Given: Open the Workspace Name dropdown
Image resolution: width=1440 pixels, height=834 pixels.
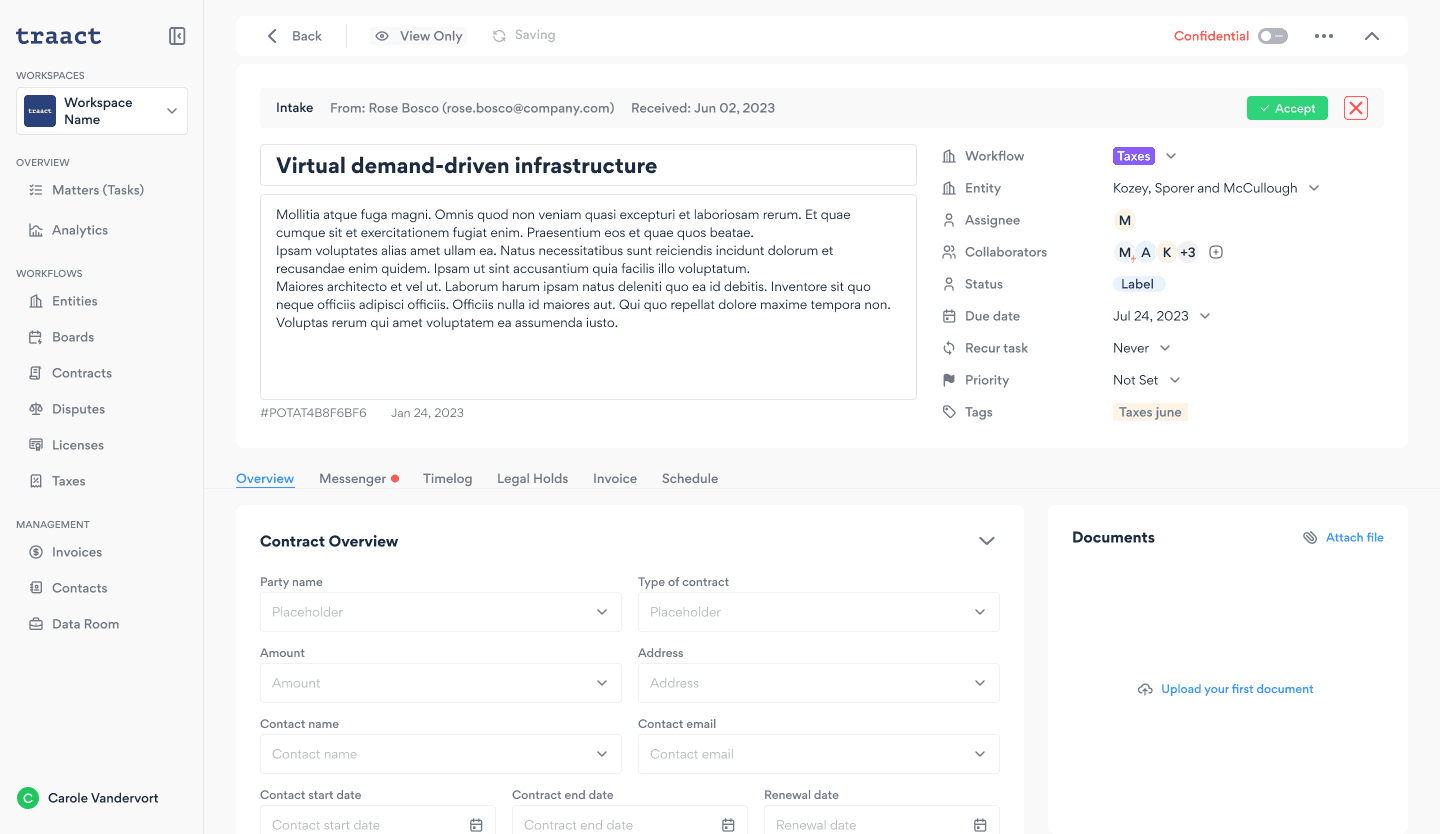Looking at the screenshot, I should [x=102, y=111].
